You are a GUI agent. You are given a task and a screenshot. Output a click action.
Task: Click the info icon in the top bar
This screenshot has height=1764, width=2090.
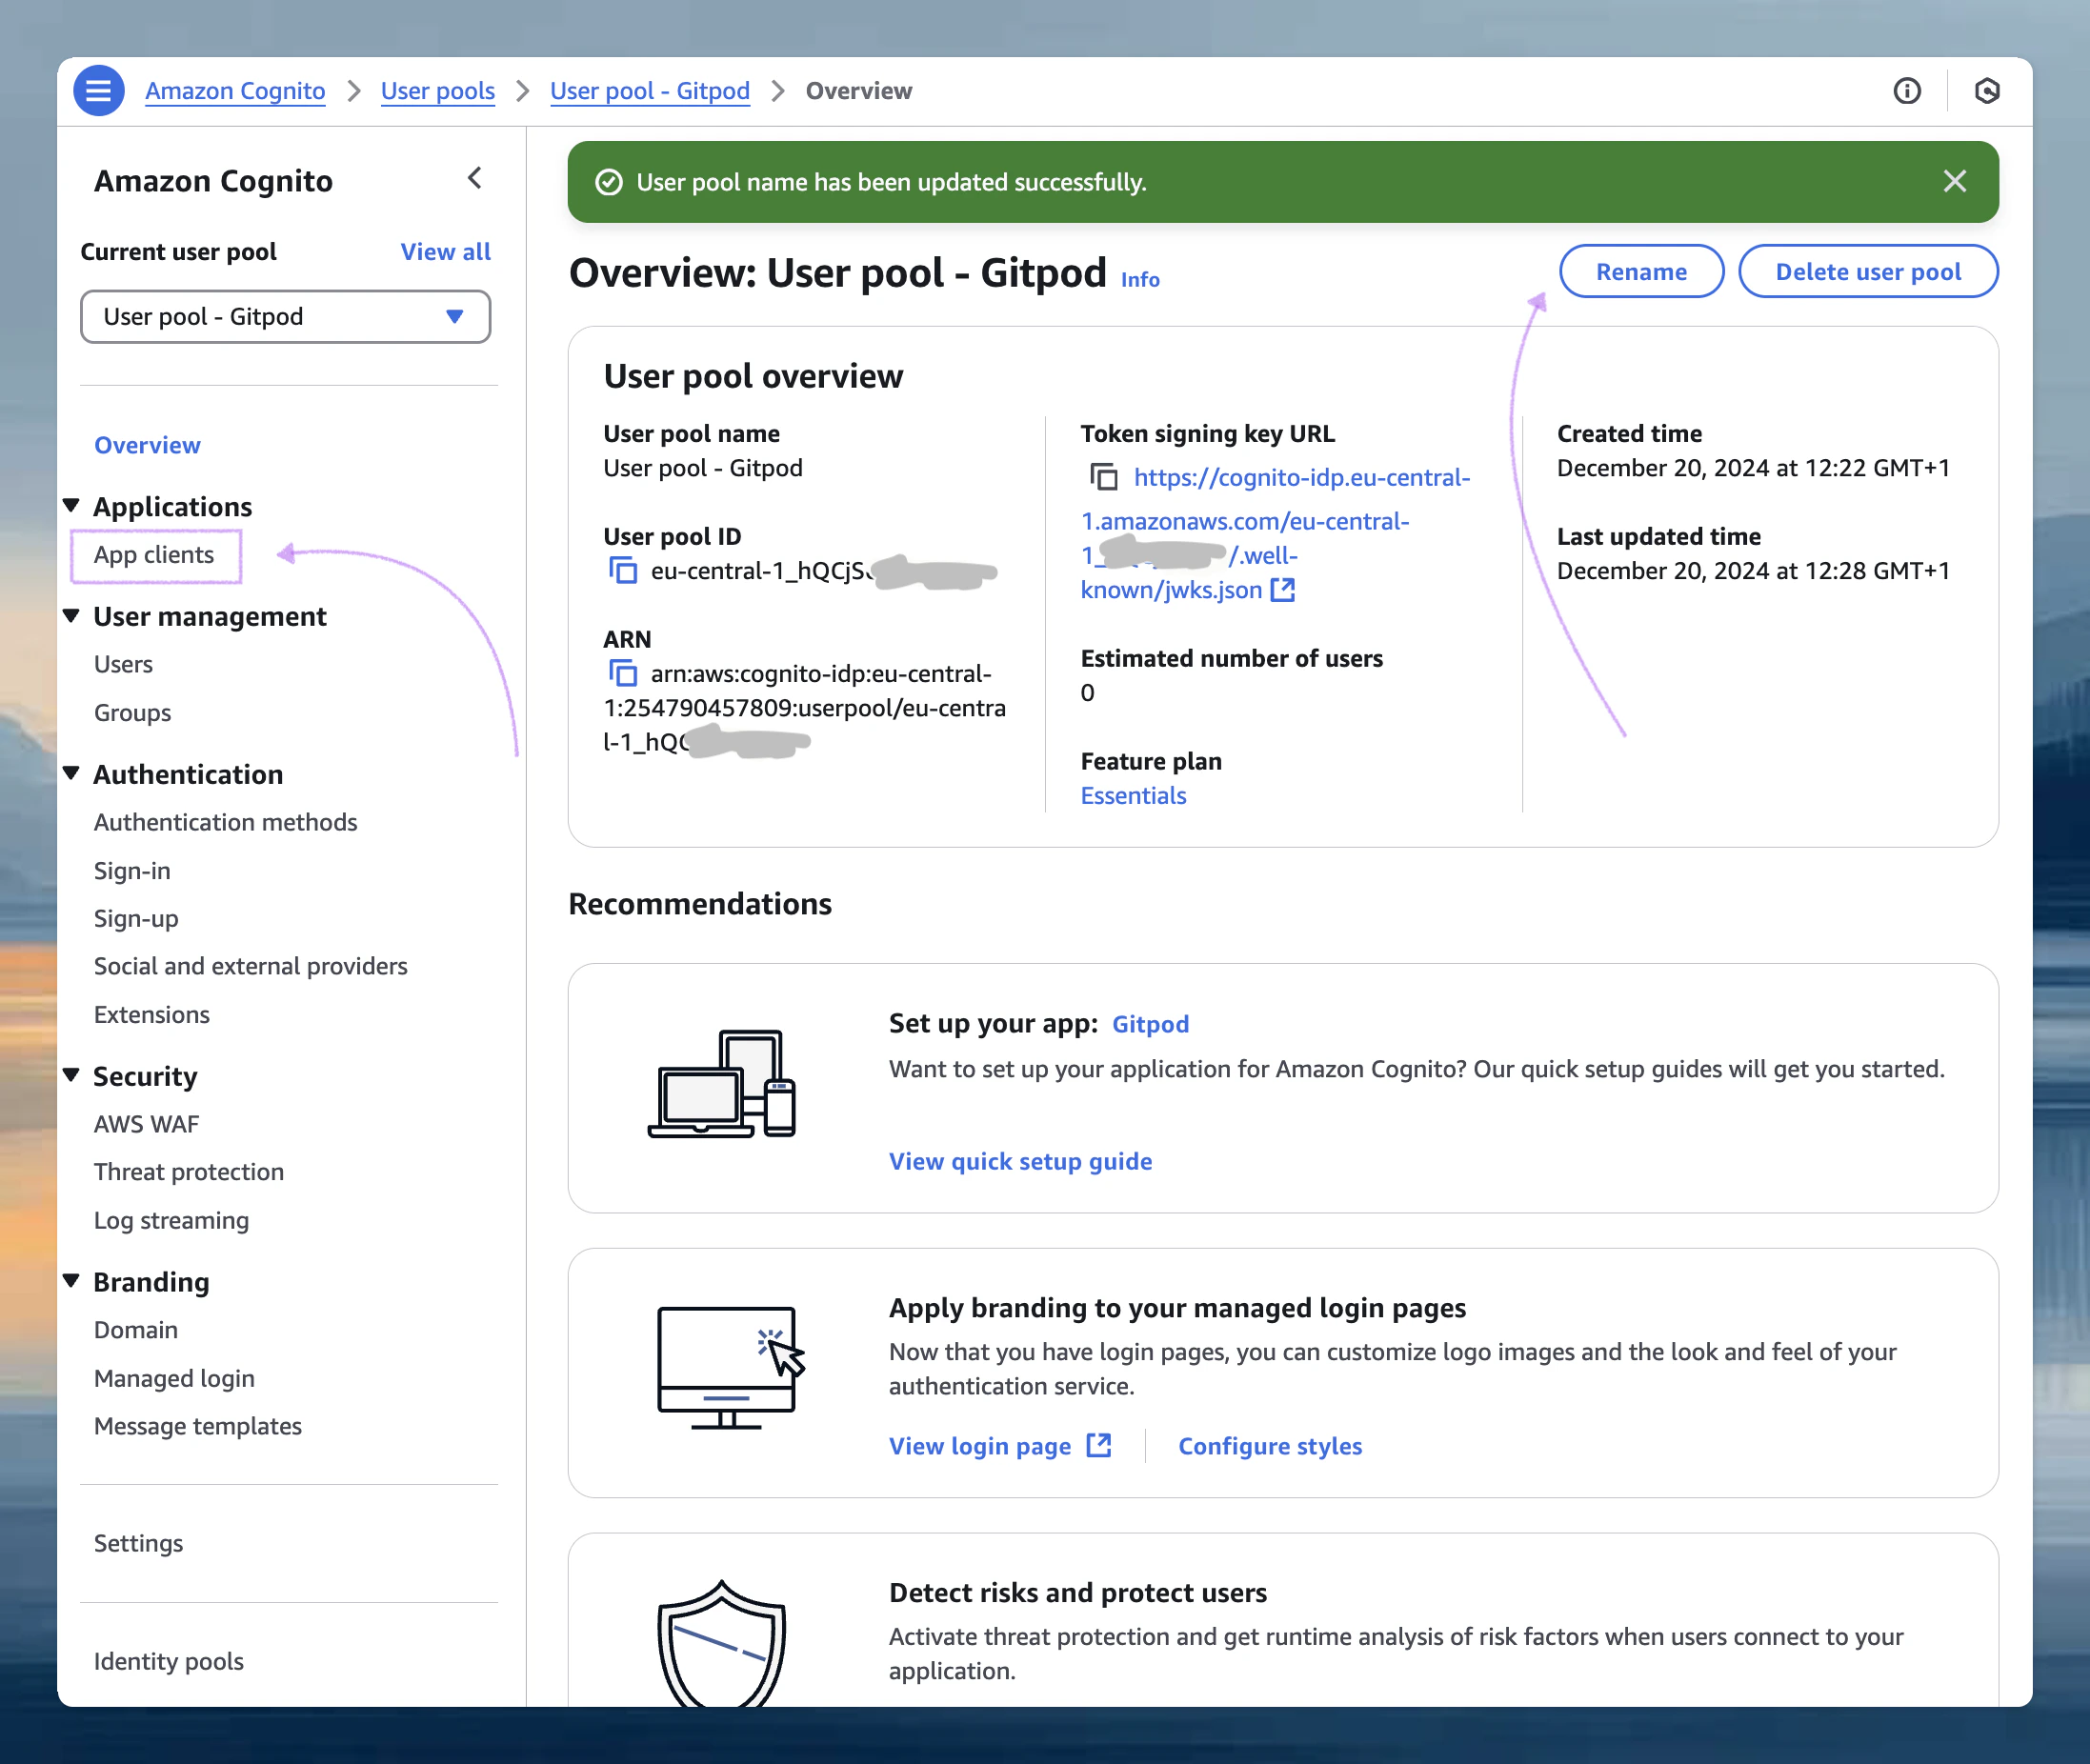[1907, 91]
